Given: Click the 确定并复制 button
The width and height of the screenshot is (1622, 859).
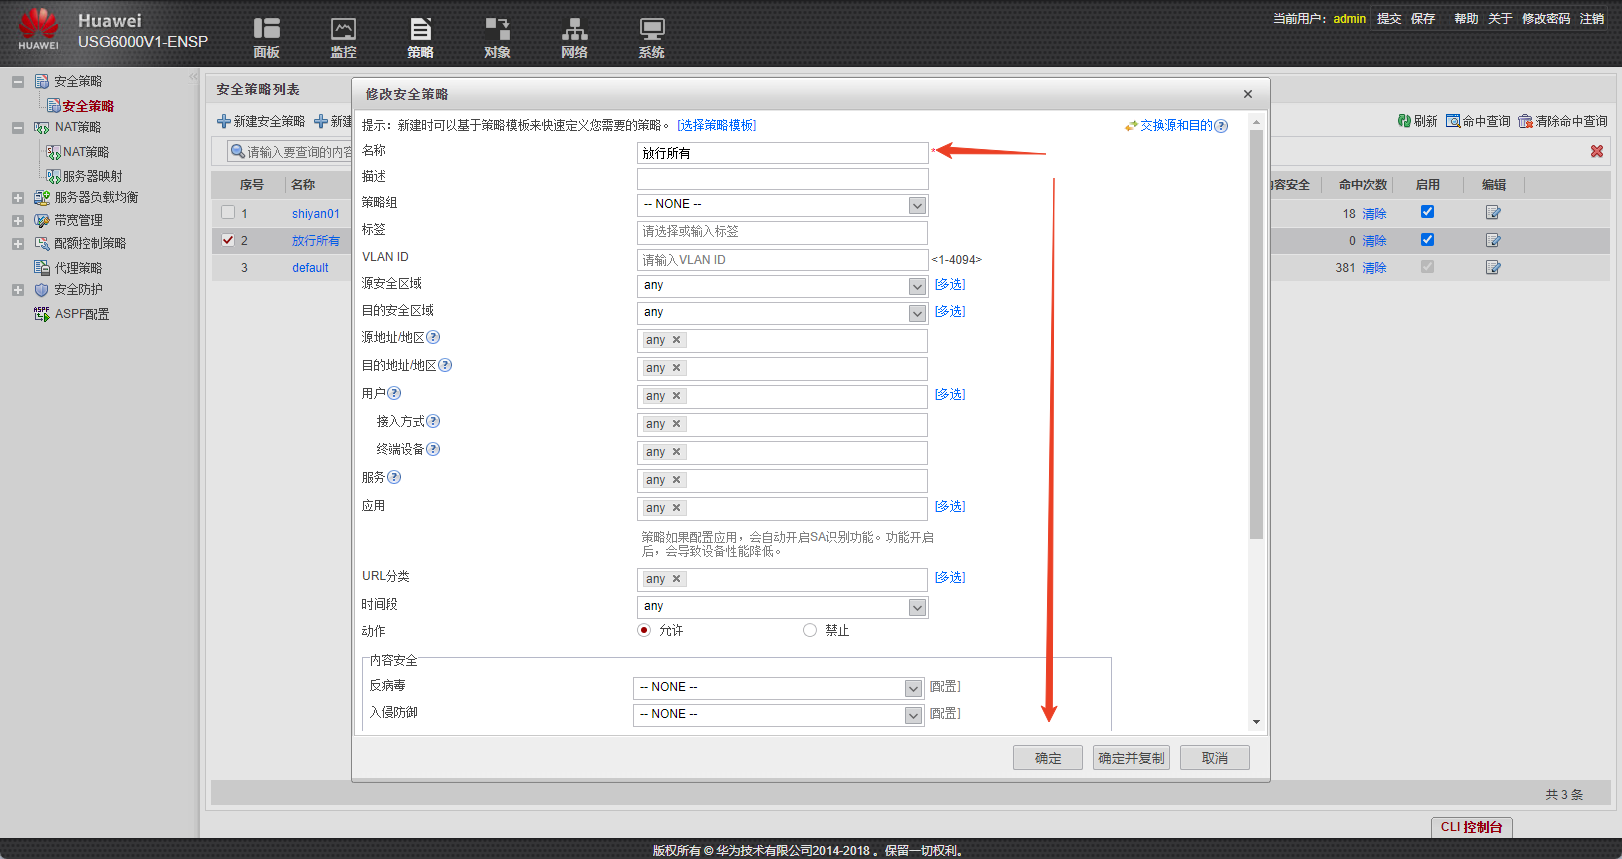Looking at the screenshot, I should (x=1131, y=758).
